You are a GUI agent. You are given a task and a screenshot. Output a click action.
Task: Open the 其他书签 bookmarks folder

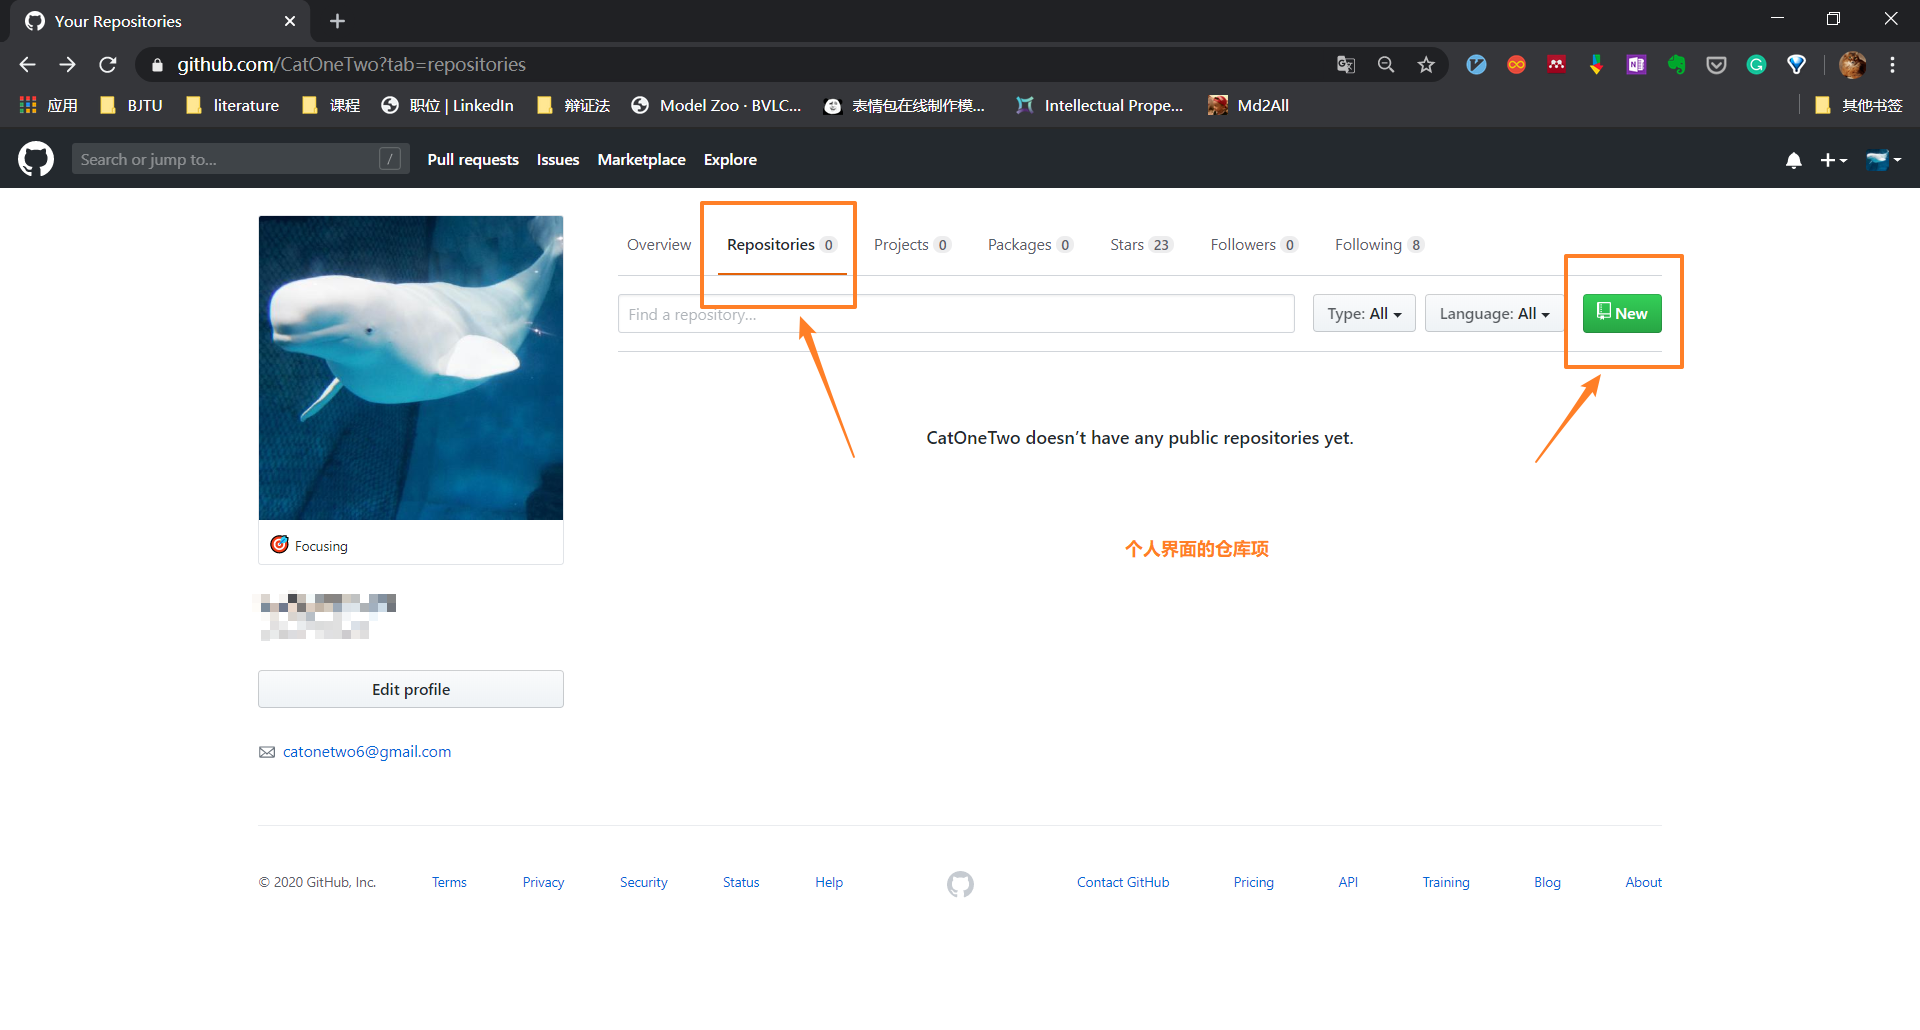pos(1858,105)
